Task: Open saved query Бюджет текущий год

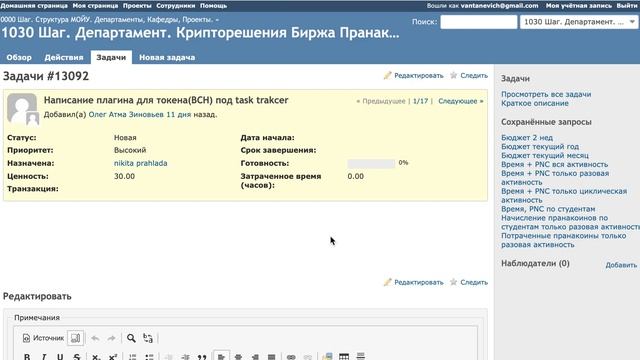Action: [x=540, y=147]
